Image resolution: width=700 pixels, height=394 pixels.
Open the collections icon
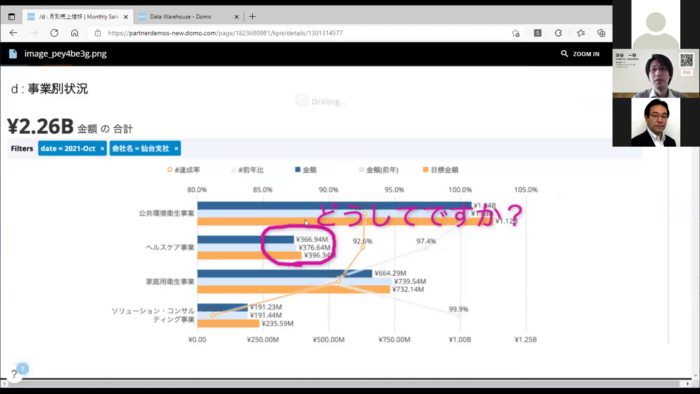coord(601,33)
